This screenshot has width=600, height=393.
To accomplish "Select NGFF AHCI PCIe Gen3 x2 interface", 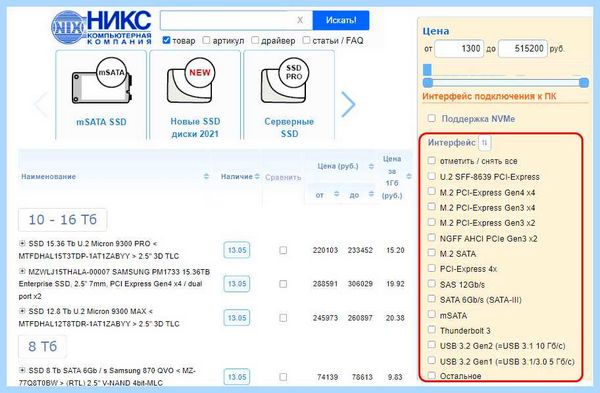I will 432,237.
